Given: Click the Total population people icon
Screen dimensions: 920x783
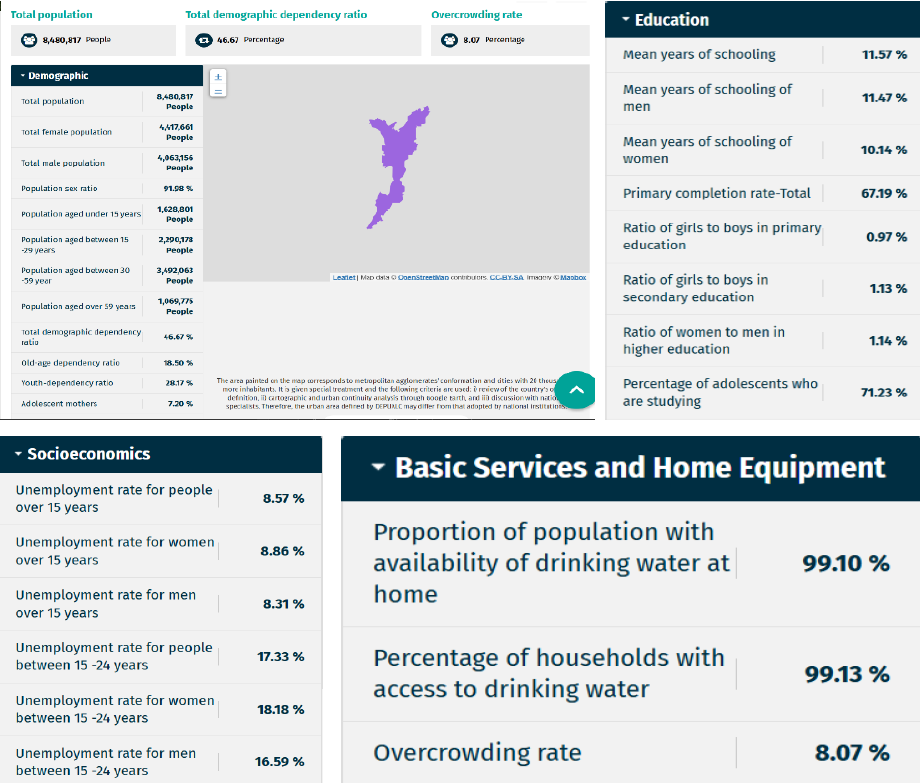Looking at the screenshot, I should pos(29,40).
